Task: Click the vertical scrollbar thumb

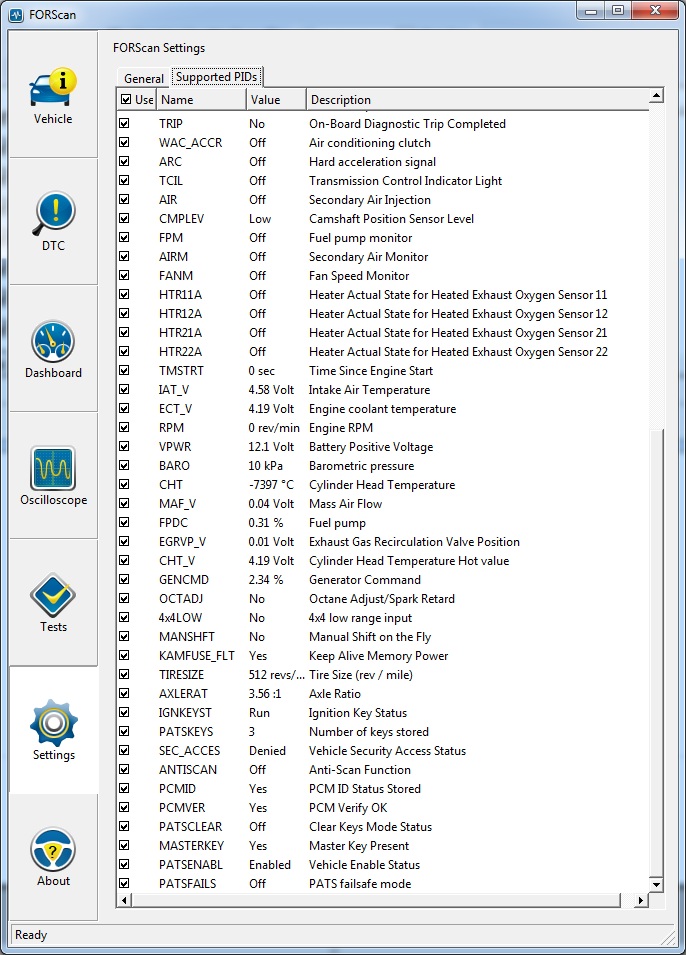Action: click(x=656, y=652)
